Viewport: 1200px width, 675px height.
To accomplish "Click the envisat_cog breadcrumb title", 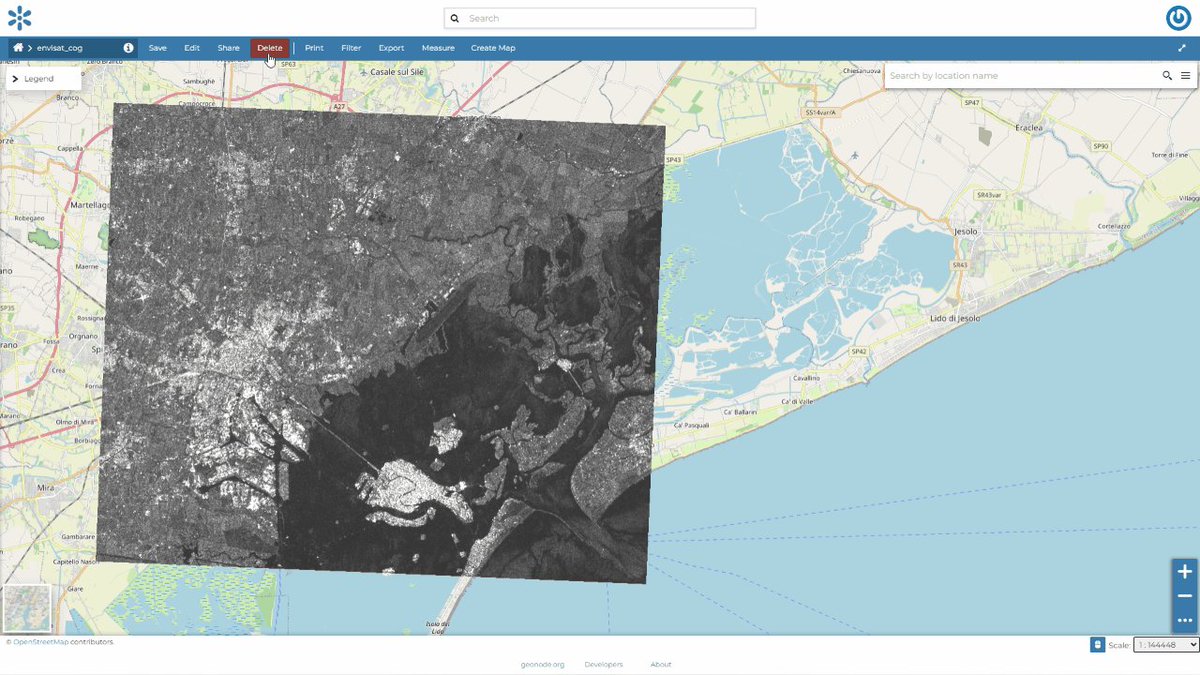I will (x=60, y=48).
